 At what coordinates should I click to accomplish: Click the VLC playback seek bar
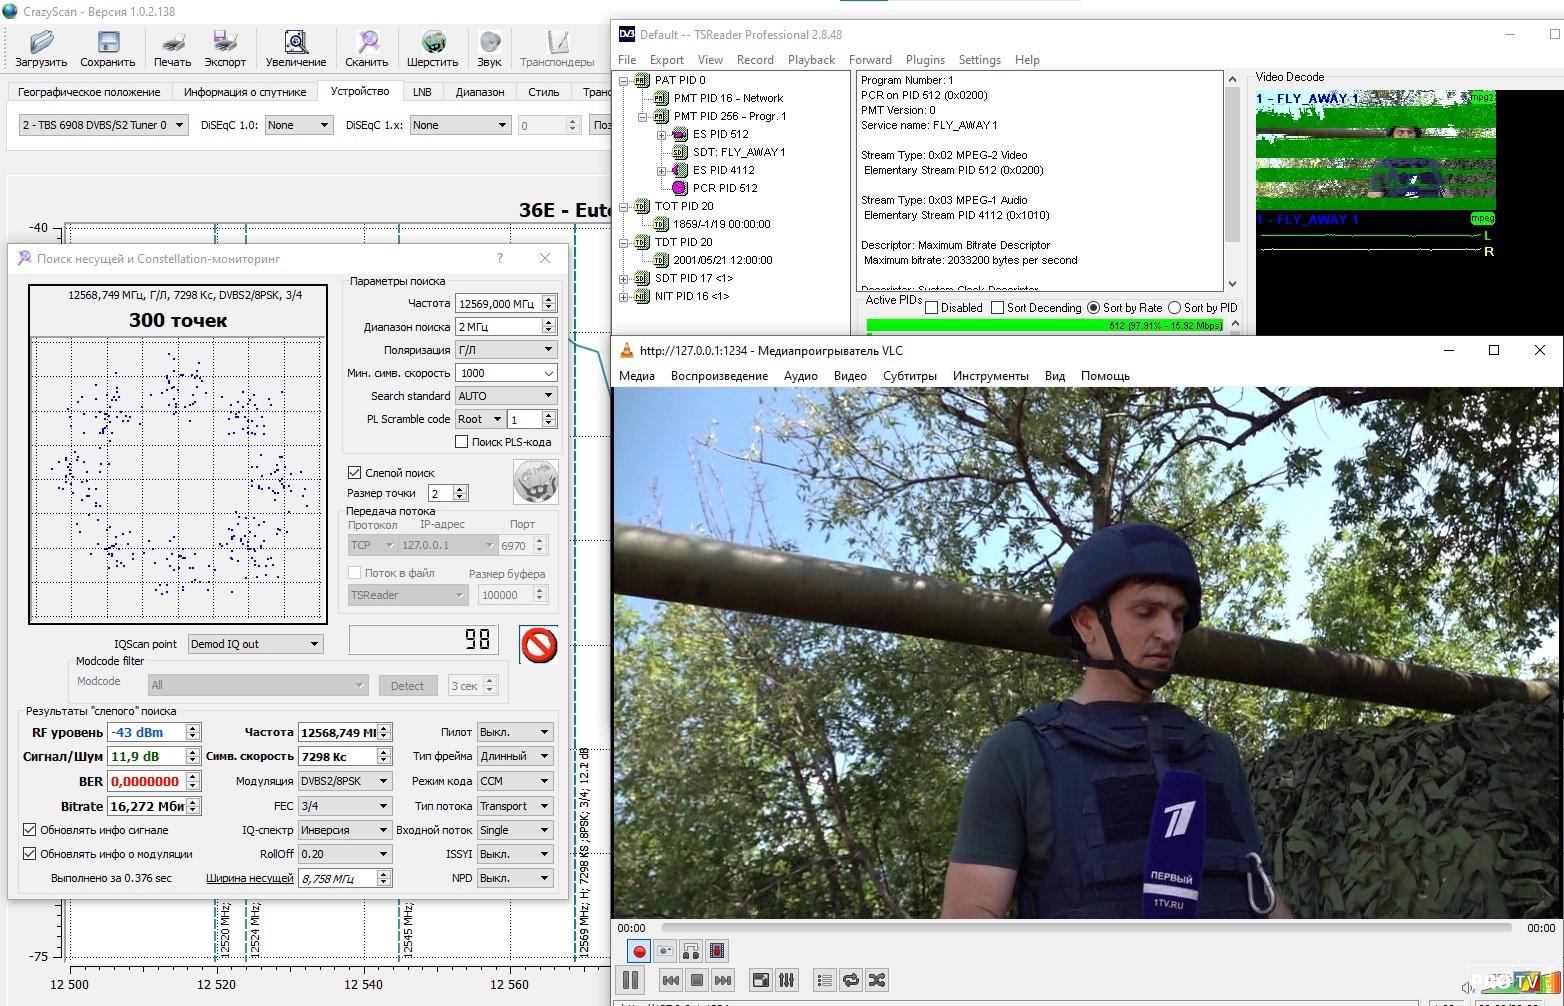coord(1085,928)
